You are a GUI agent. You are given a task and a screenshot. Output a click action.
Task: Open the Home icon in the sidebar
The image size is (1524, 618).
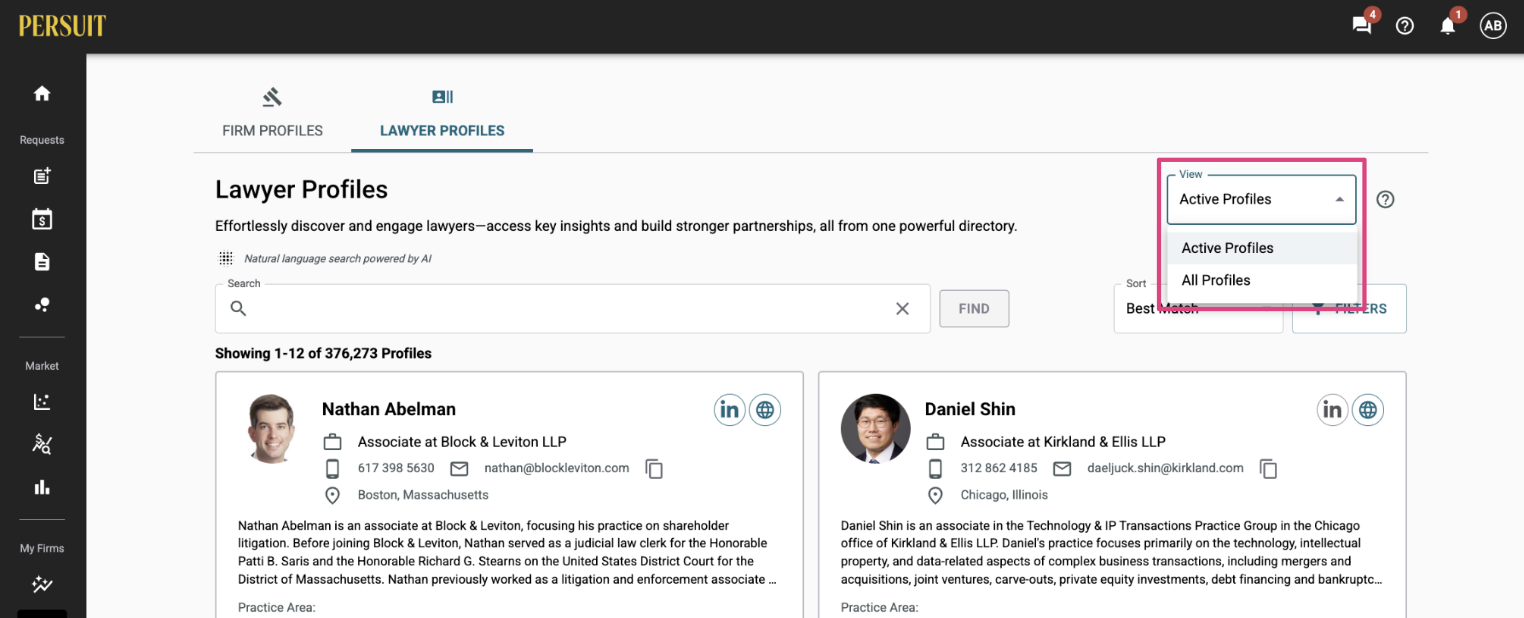(42, 93)
